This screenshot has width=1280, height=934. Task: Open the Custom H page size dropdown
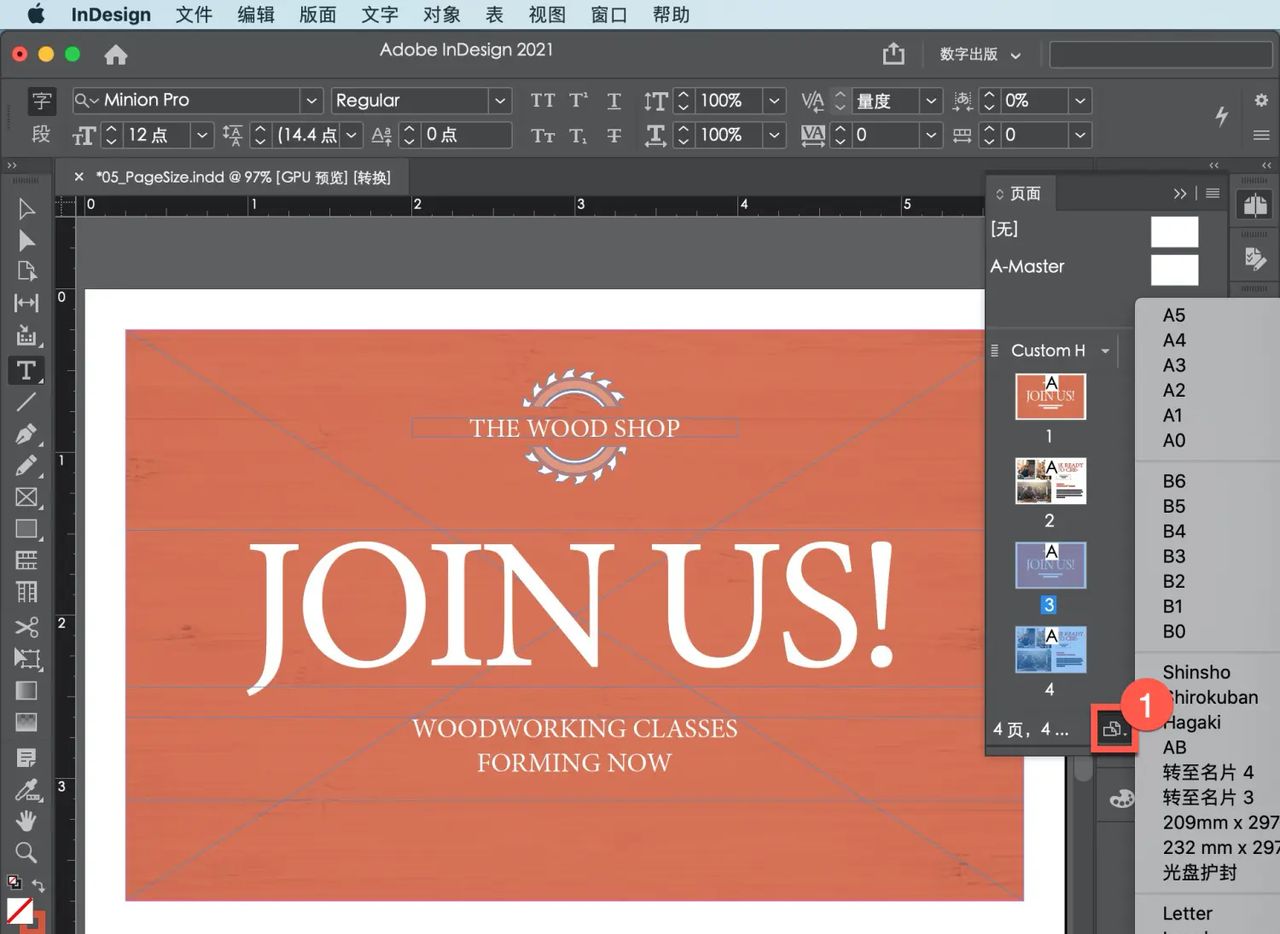(x=1105, y=351)
